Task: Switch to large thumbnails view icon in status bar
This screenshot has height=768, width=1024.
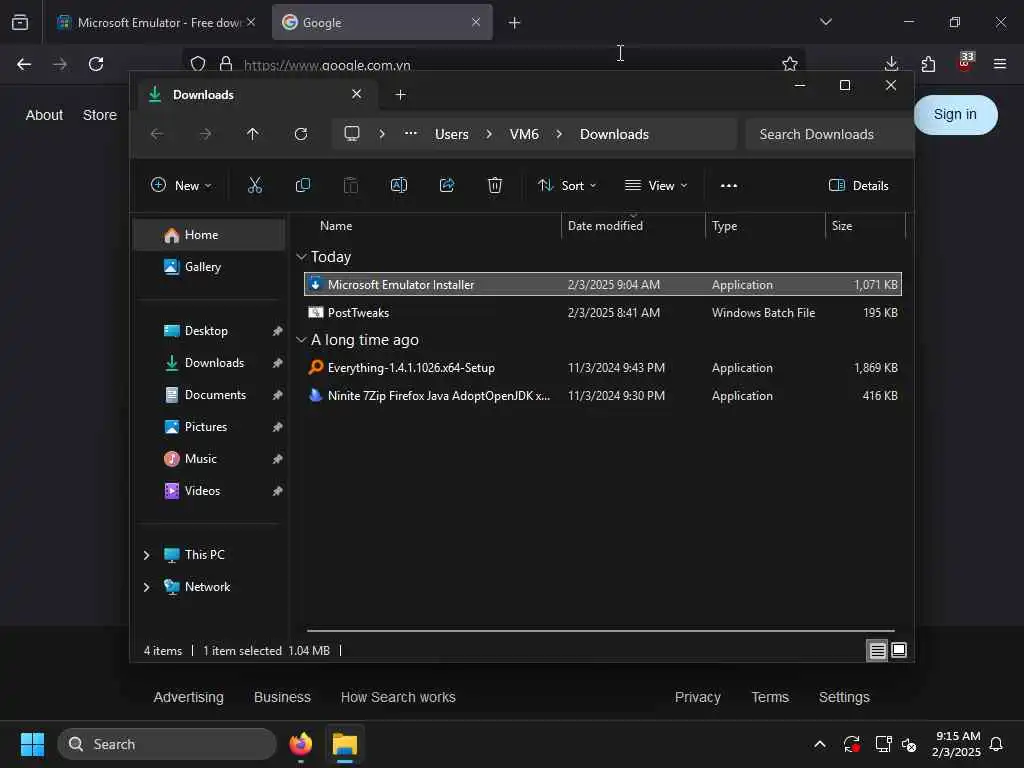Action: tap(899, 650)
